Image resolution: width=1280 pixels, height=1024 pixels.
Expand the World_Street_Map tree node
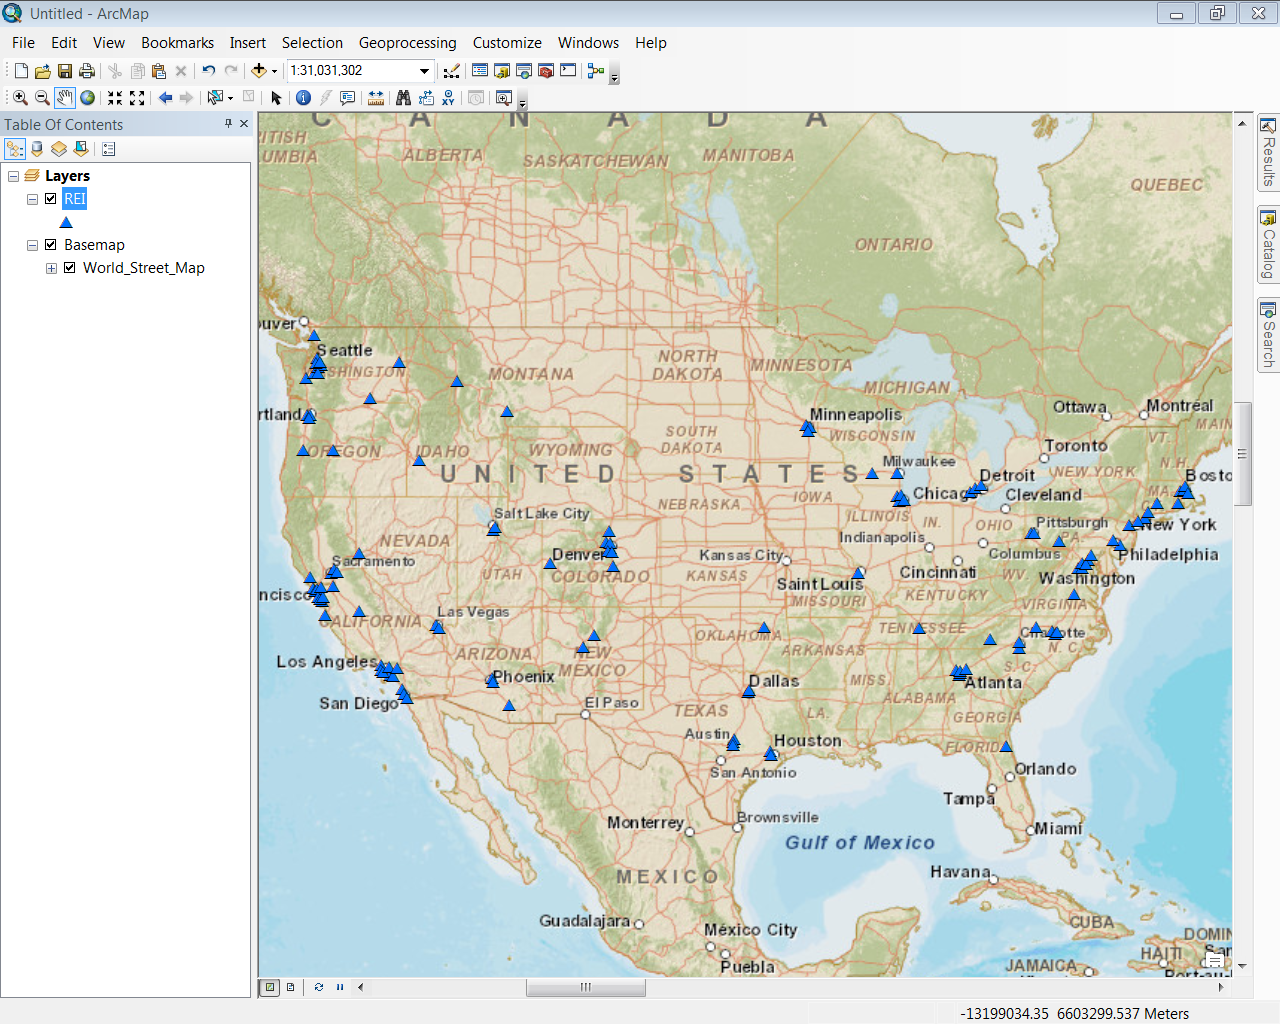coord(51,268)
